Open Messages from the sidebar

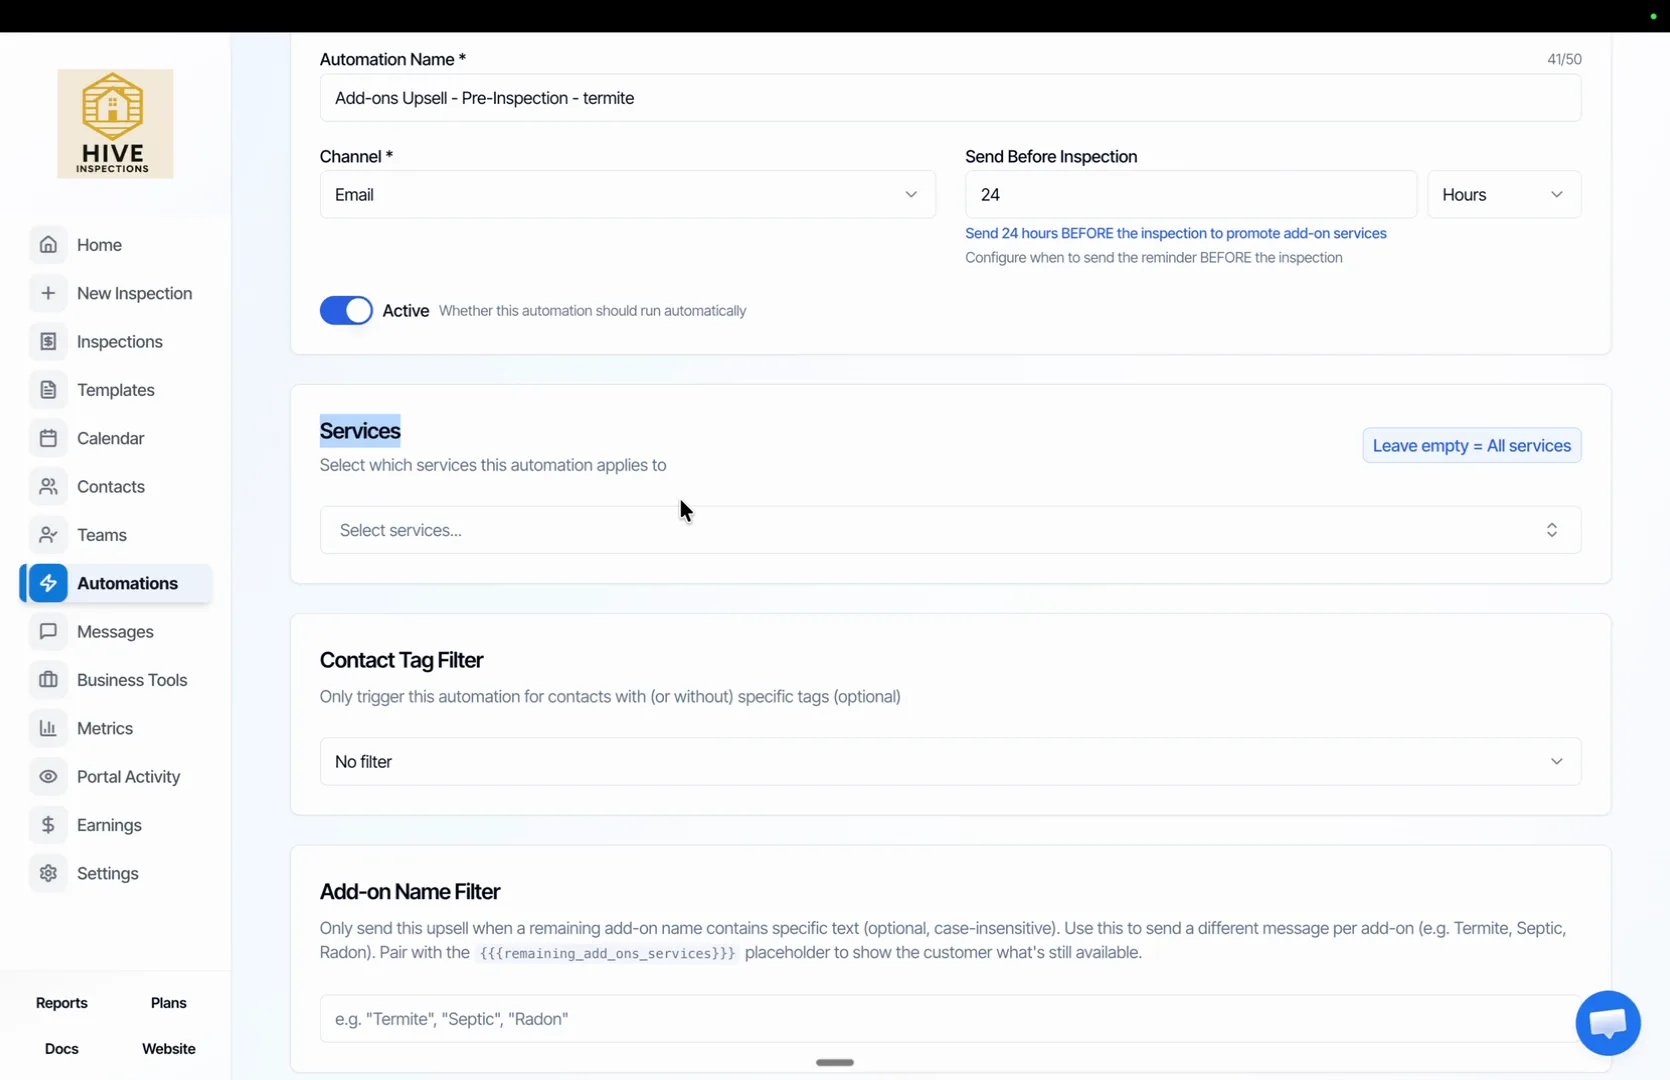click(117, 631)
